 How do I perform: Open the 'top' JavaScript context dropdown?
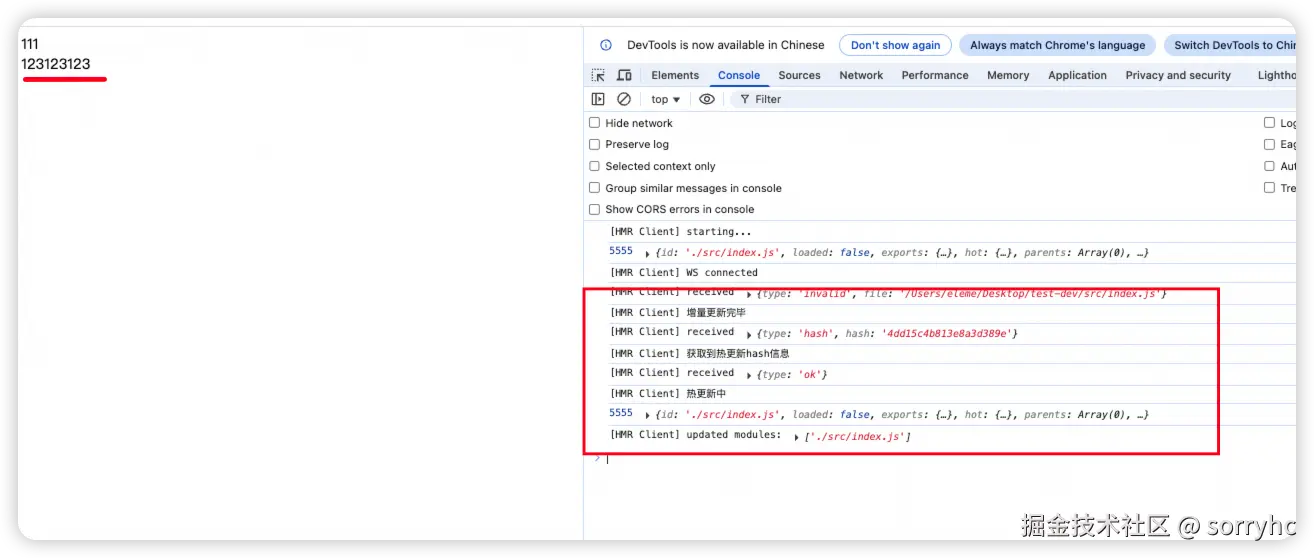[x=665, y=99]
